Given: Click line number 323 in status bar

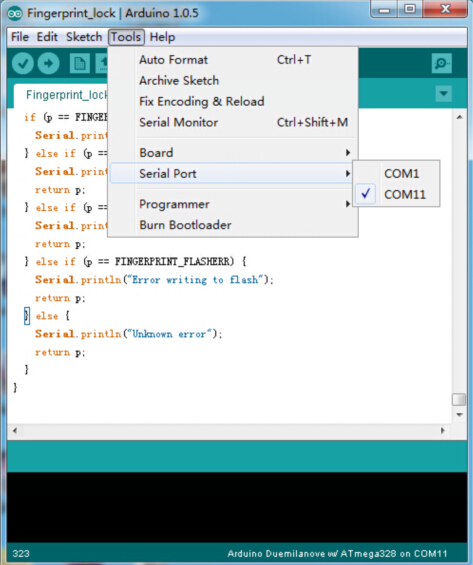Looking at the screenshot, I should (x=21, y=553).
